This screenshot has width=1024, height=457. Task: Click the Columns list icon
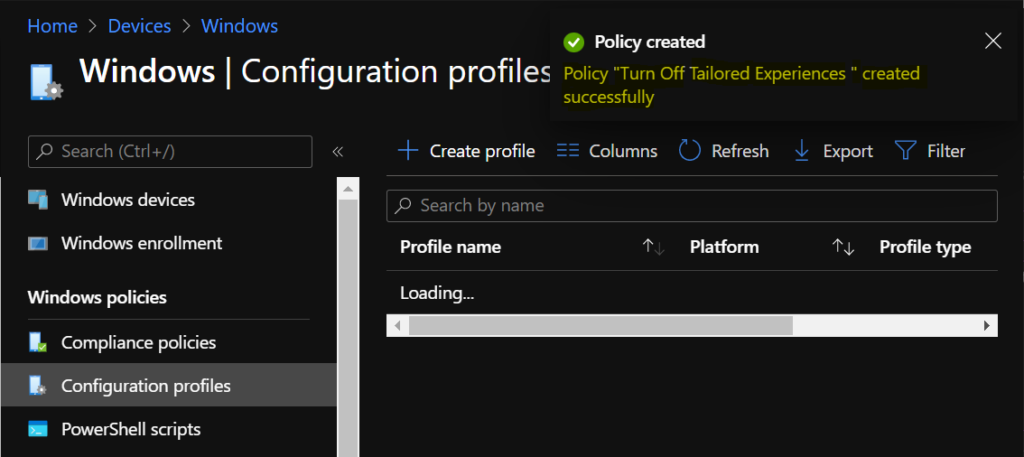coord(568,151)
